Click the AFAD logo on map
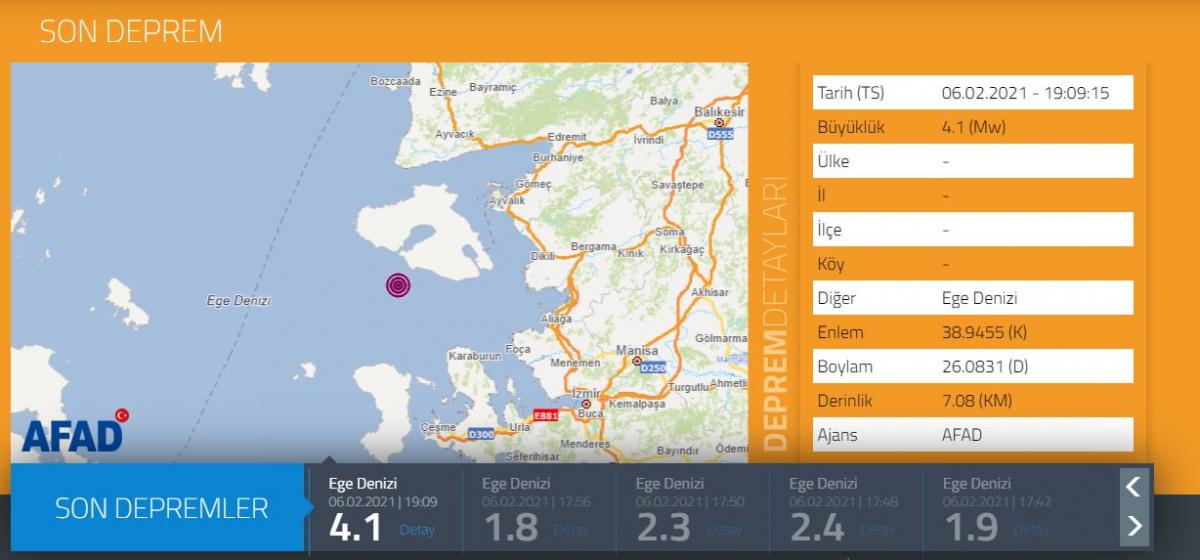This screenshot has height=560, width=1200. 74,432
